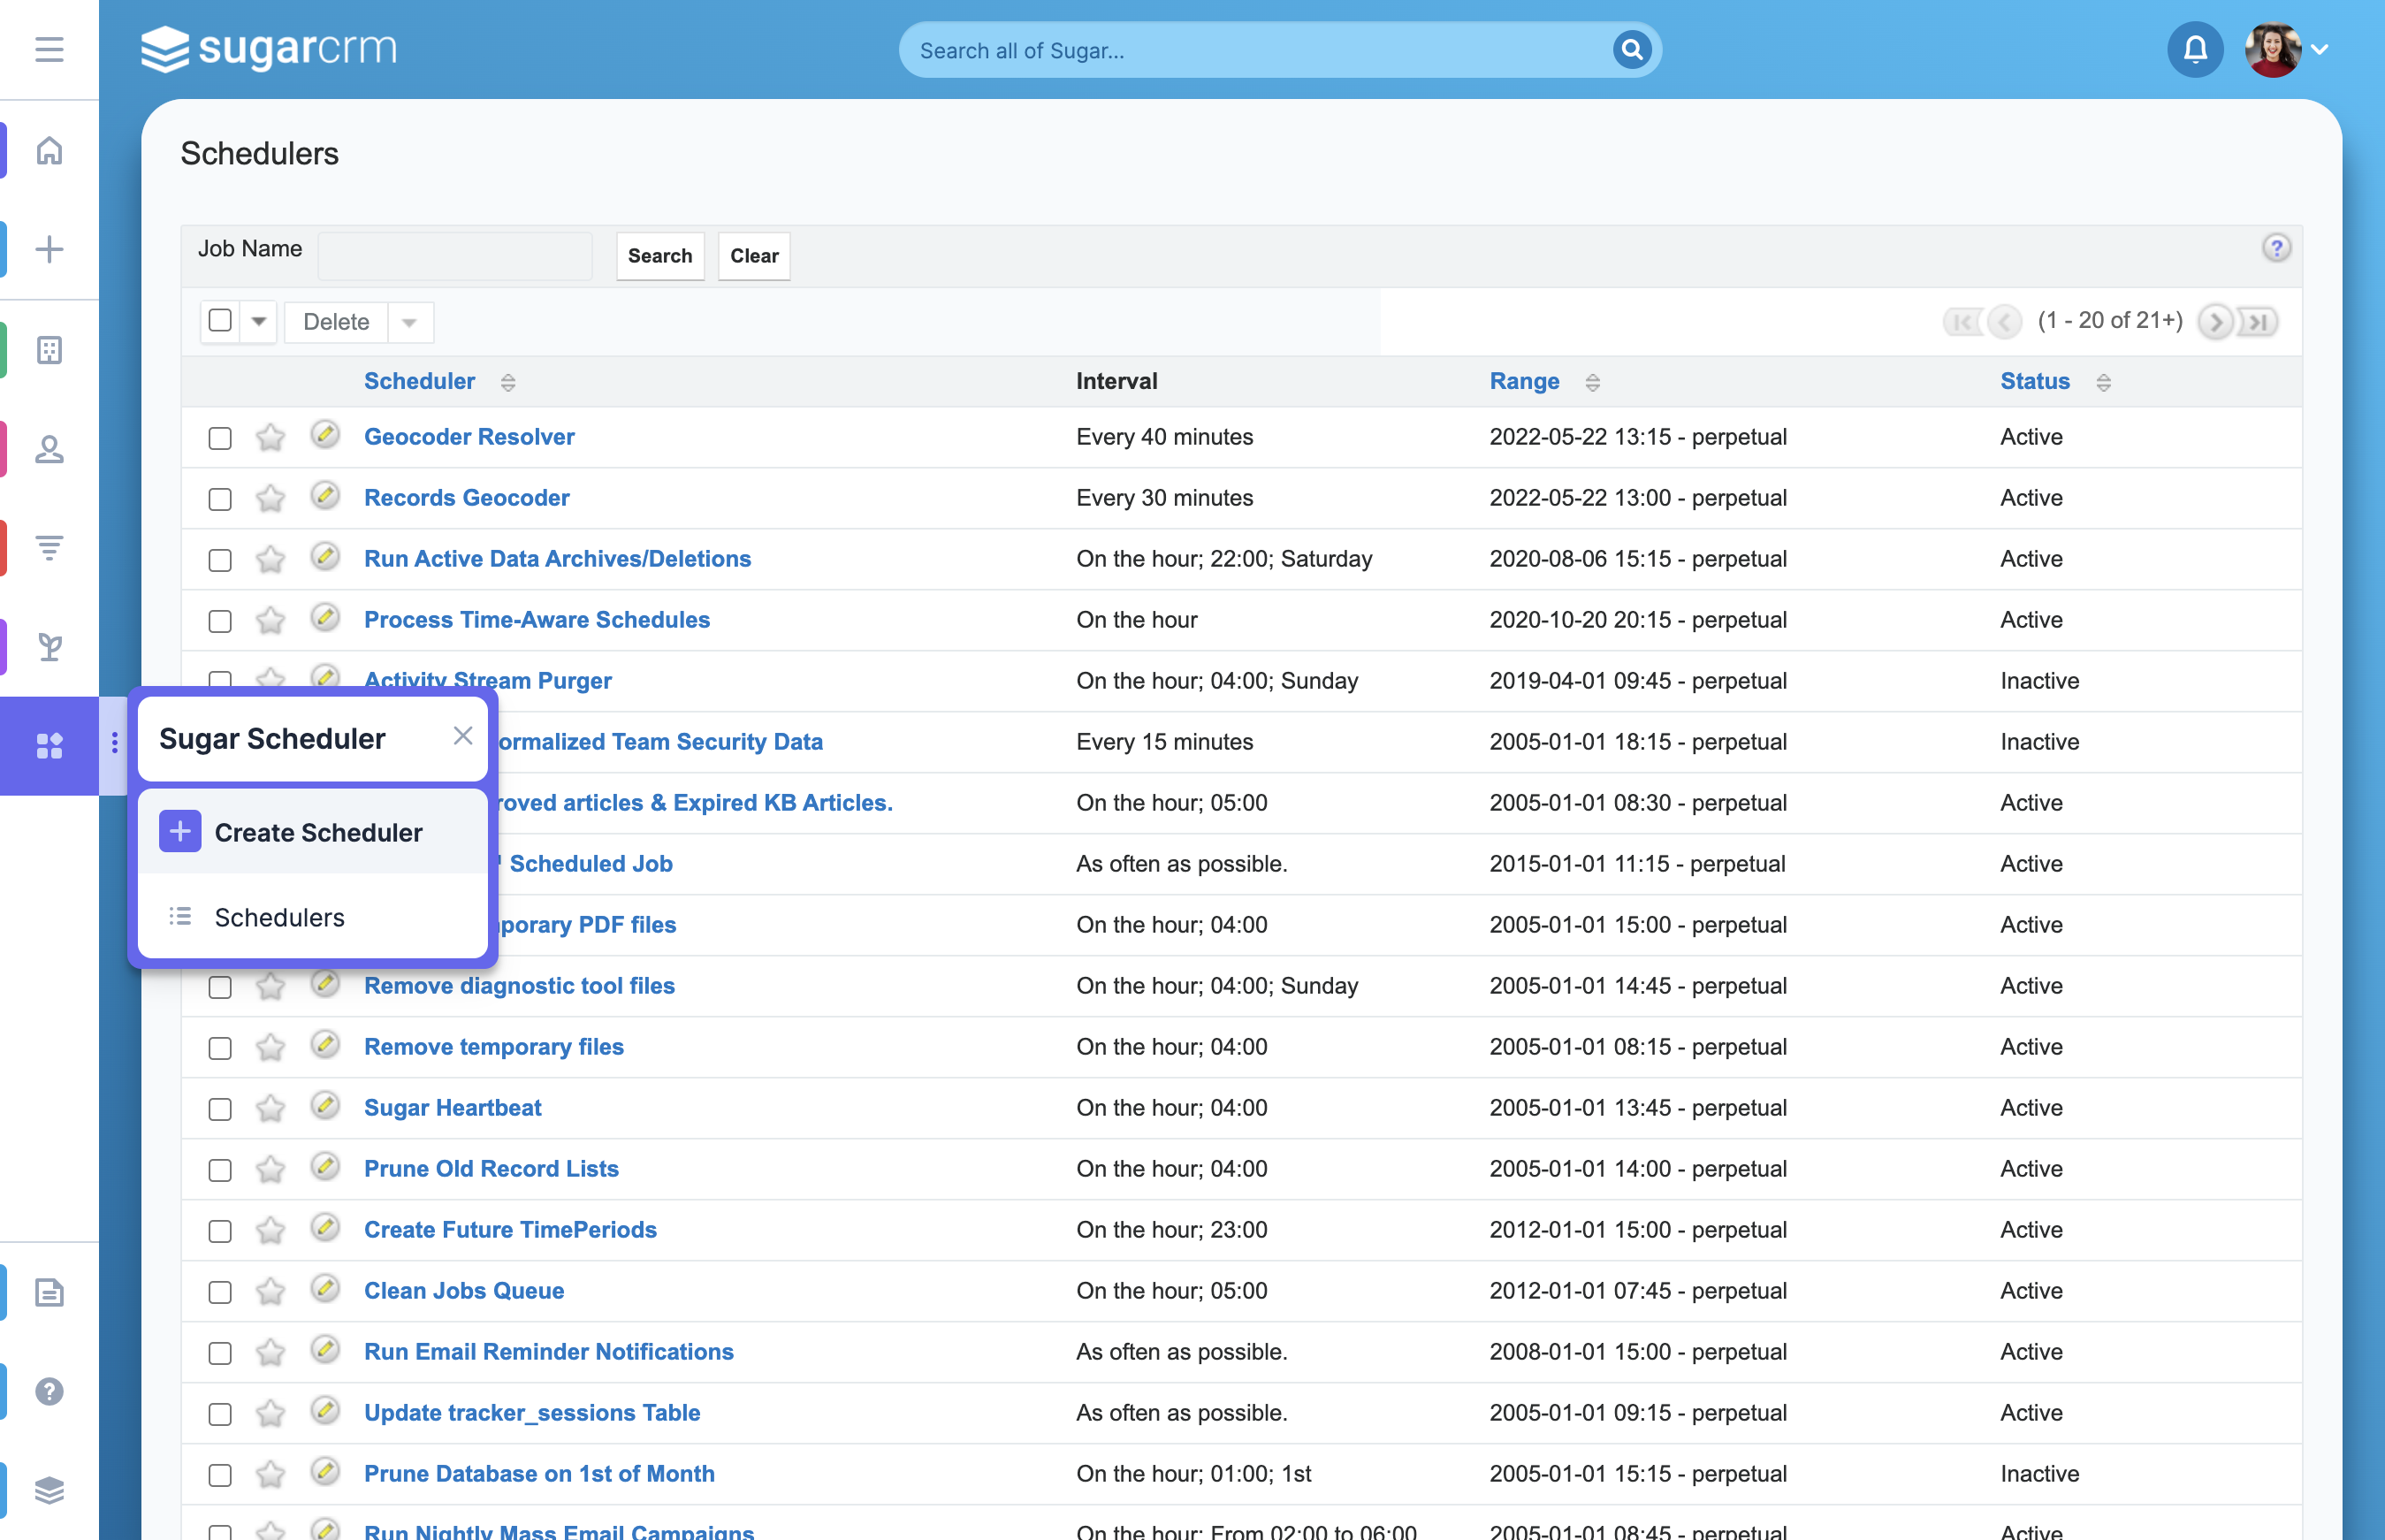Go to Home via sidebar icon
The width and height of the screenshot is (2385, 1540).
pos(49,150)
